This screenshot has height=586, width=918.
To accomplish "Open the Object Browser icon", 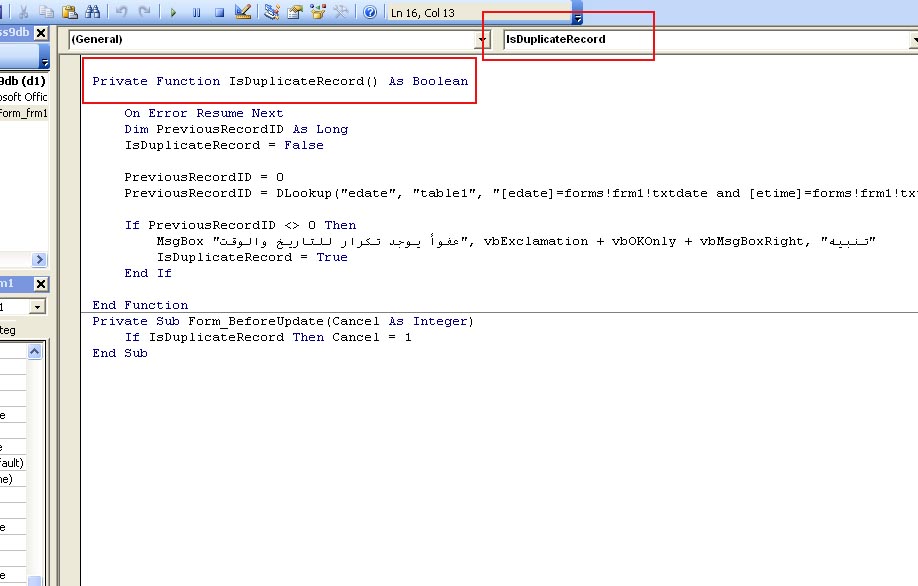I will pyautogui.click(x=318, y=12).
